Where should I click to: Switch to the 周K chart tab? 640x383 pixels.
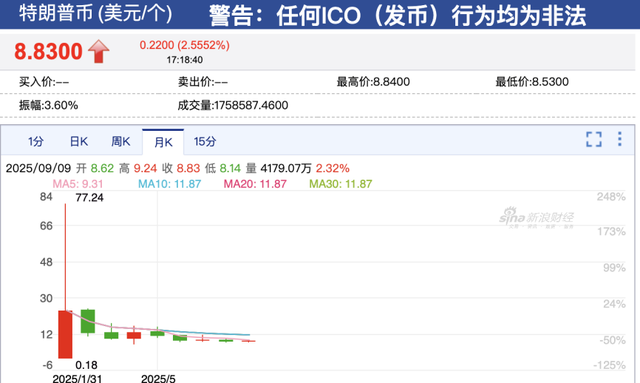click(x=120, y=142)
